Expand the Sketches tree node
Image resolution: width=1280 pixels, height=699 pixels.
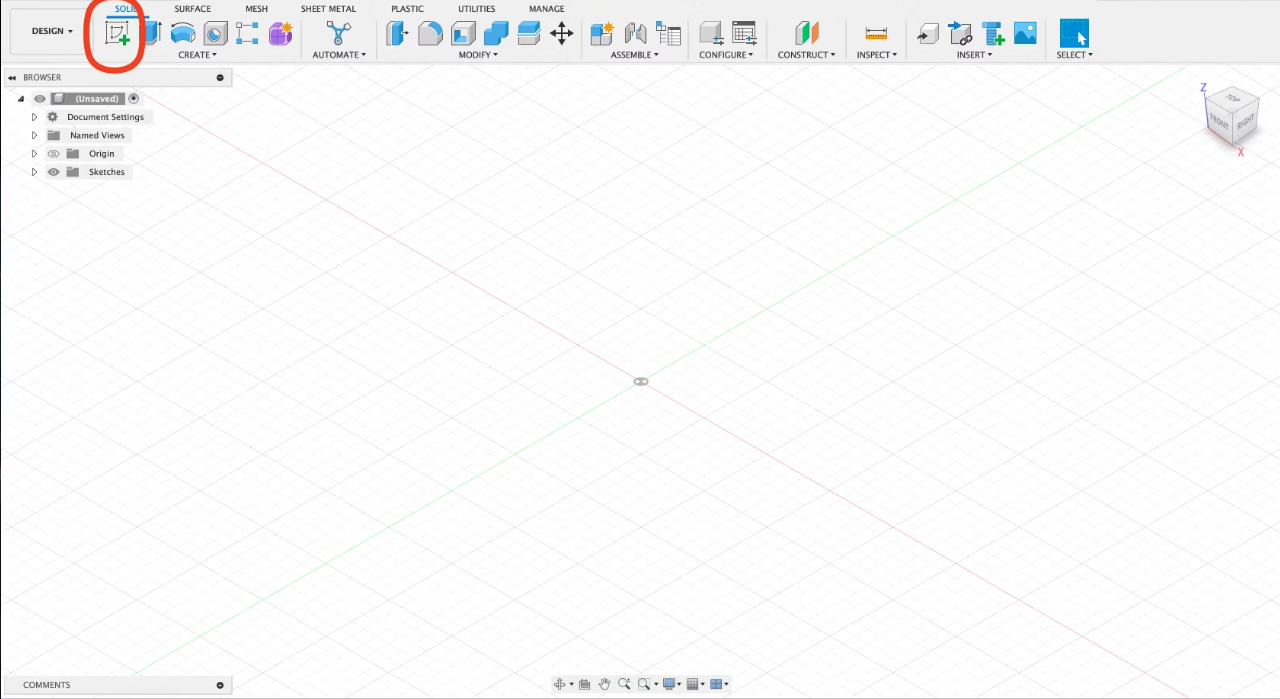coord(34,172)
